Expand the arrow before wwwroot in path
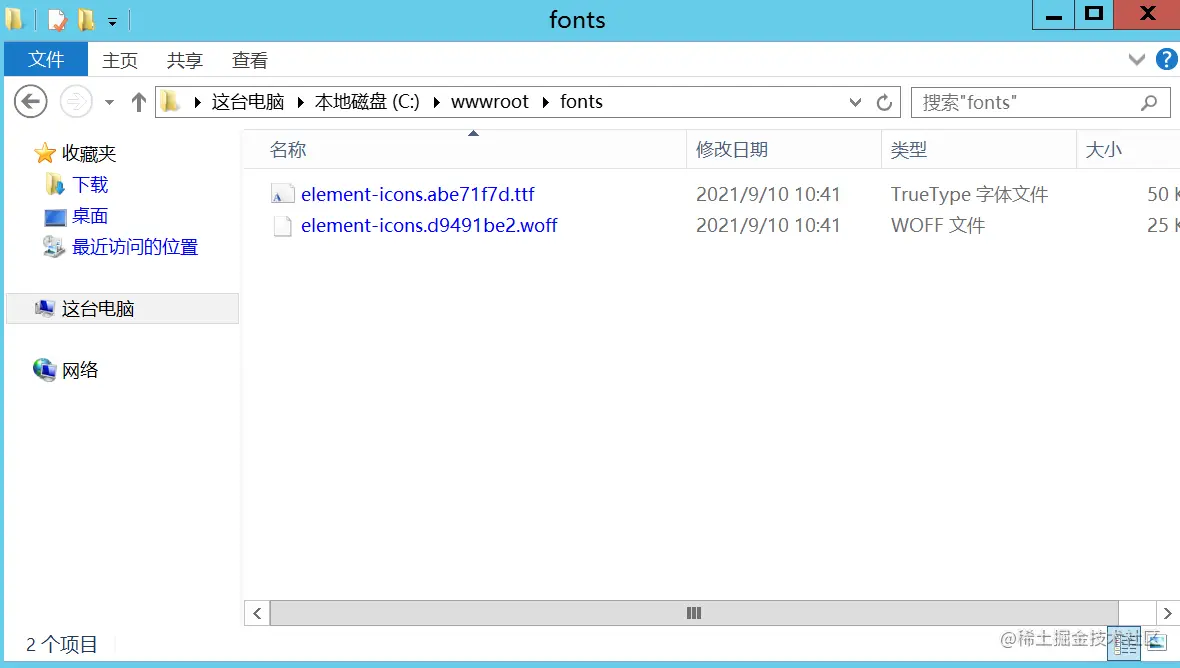The image size is (1180, 668). [x=436, y=102]
